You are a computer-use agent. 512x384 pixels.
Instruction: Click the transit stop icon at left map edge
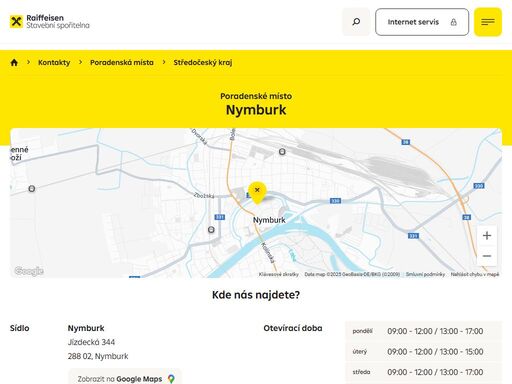[x=32, y=189]
